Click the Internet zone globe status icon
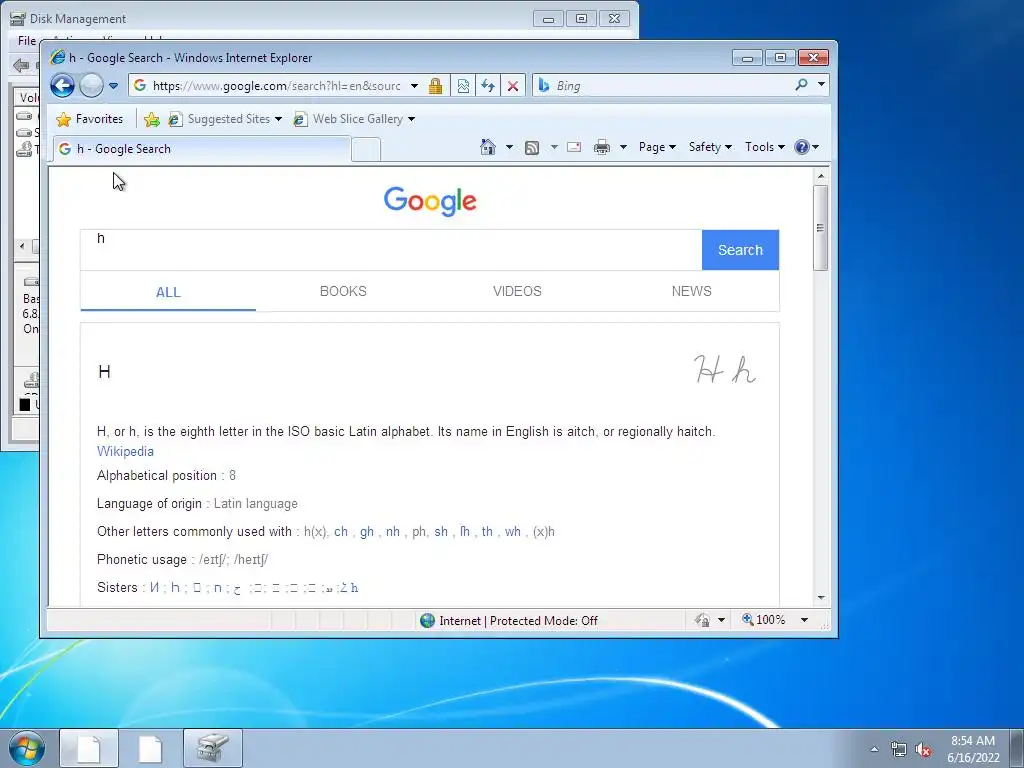This screenshot has height=768, width=1024. (x=427, y=620)
